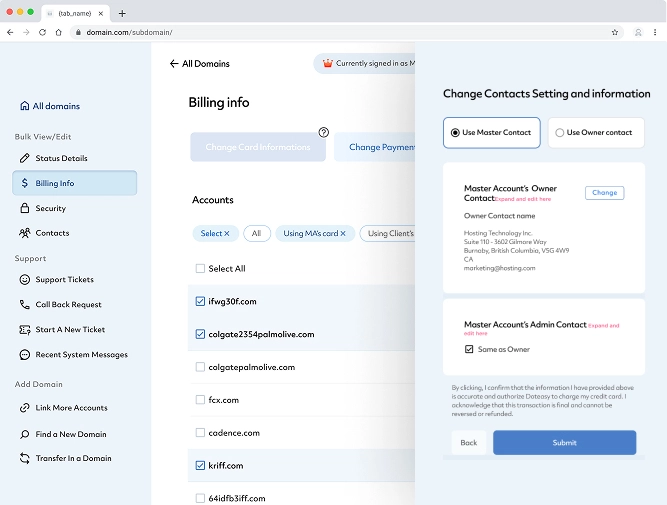This screenshot has height=505, width=667.
Task: Click the crown icon in signed-in banner
Action: 328,63
